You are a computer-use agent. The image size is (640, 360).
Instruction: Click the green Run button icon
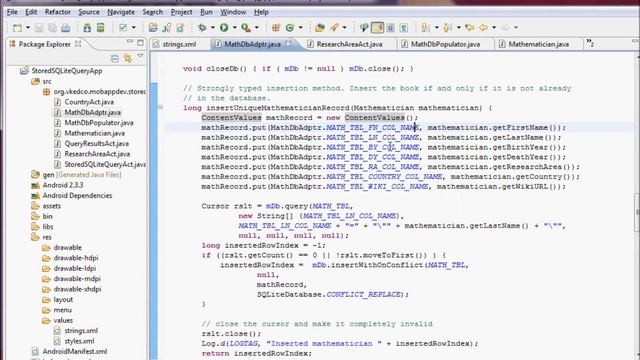[x=224, y=28]
